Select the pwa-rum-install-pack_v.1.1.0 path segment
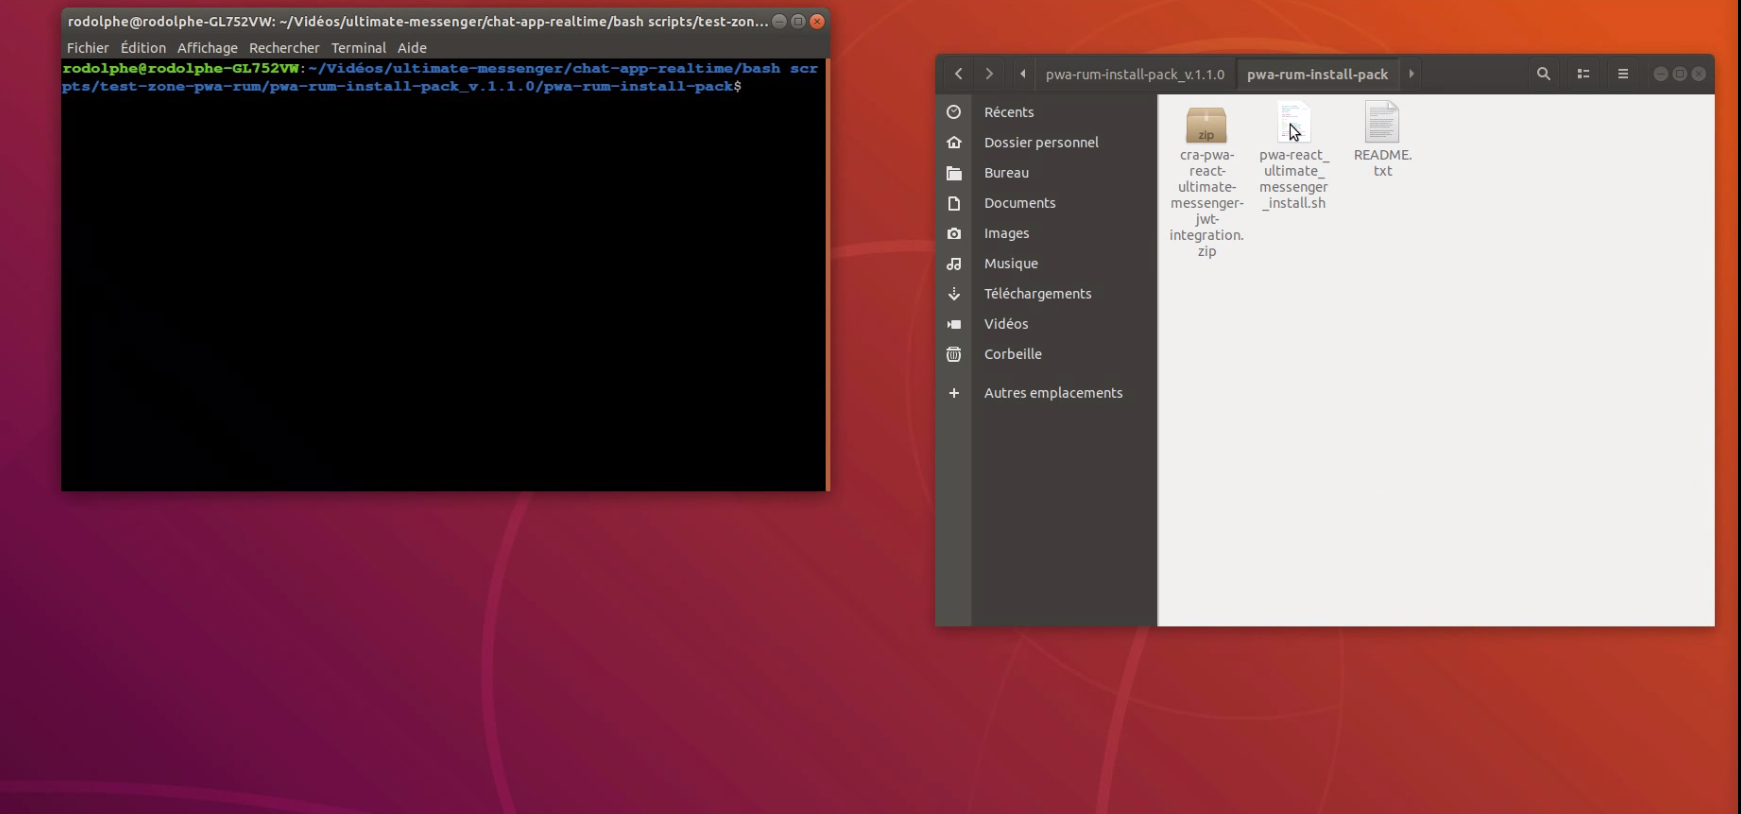 (1134, 74)
